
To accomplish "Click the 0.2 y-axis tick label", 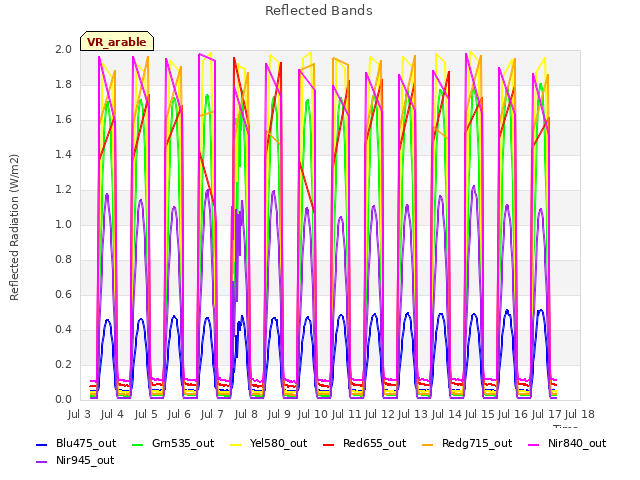I will 64,365.
